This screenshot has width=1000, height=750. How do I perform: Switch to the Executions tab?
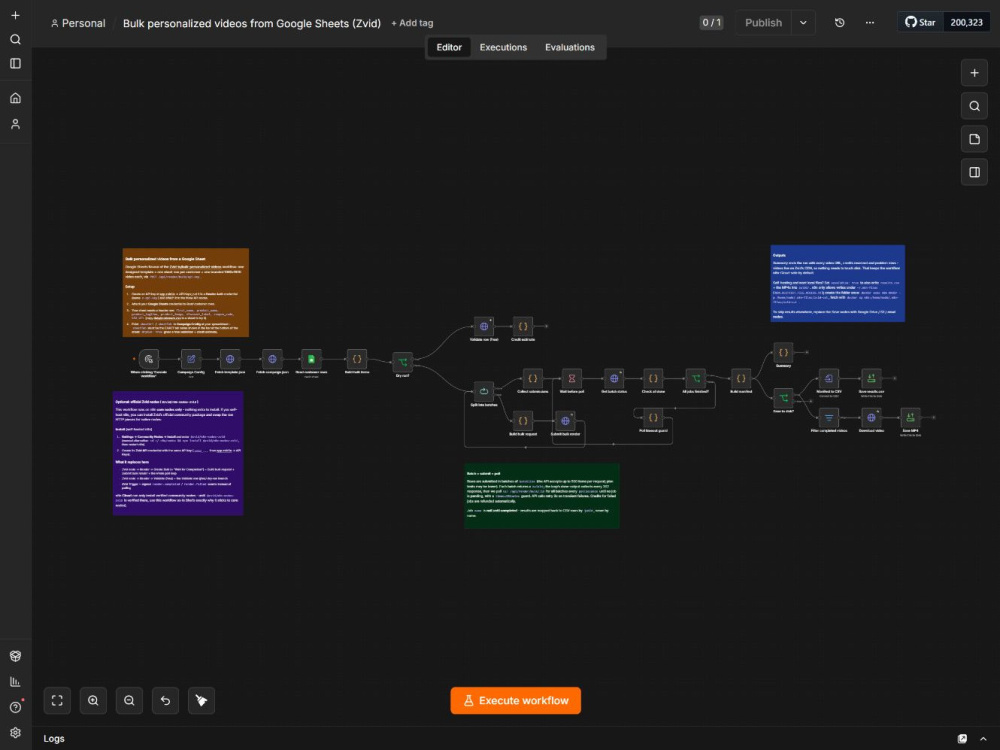(x=503, y=47)
